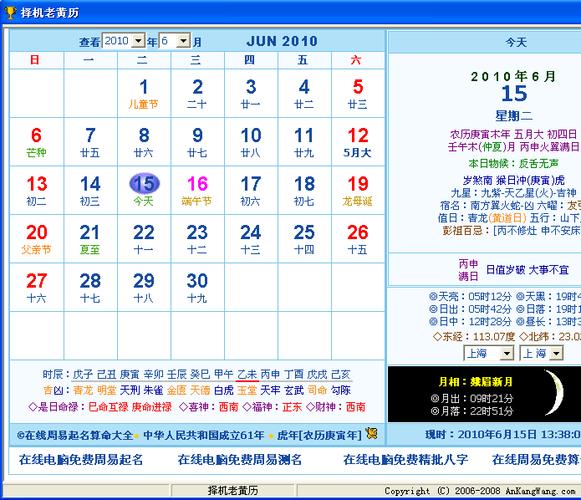
Task: Click the 己亥 hour entry
Action: pos(341,374)
